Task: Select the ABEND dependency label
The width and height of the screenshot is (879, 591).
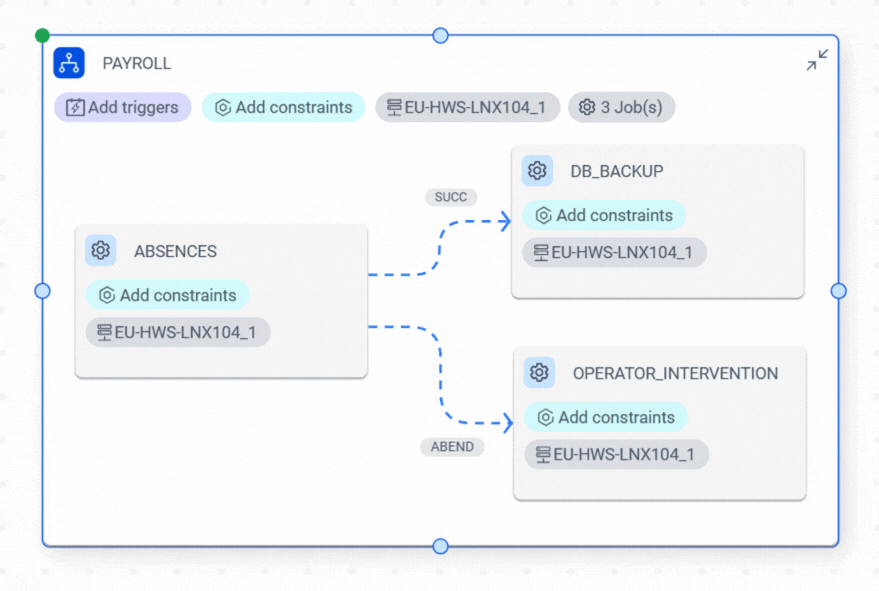Action: [452, 447]
